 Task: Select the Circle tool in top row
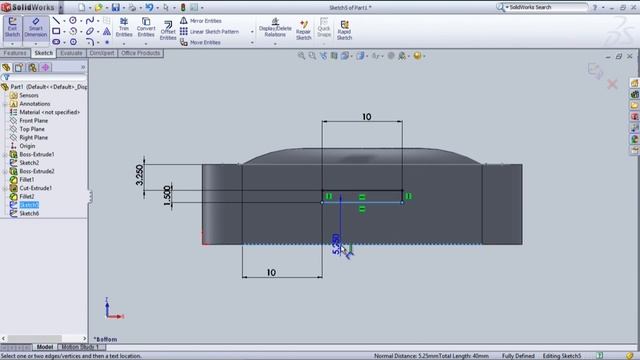[73, 20]
